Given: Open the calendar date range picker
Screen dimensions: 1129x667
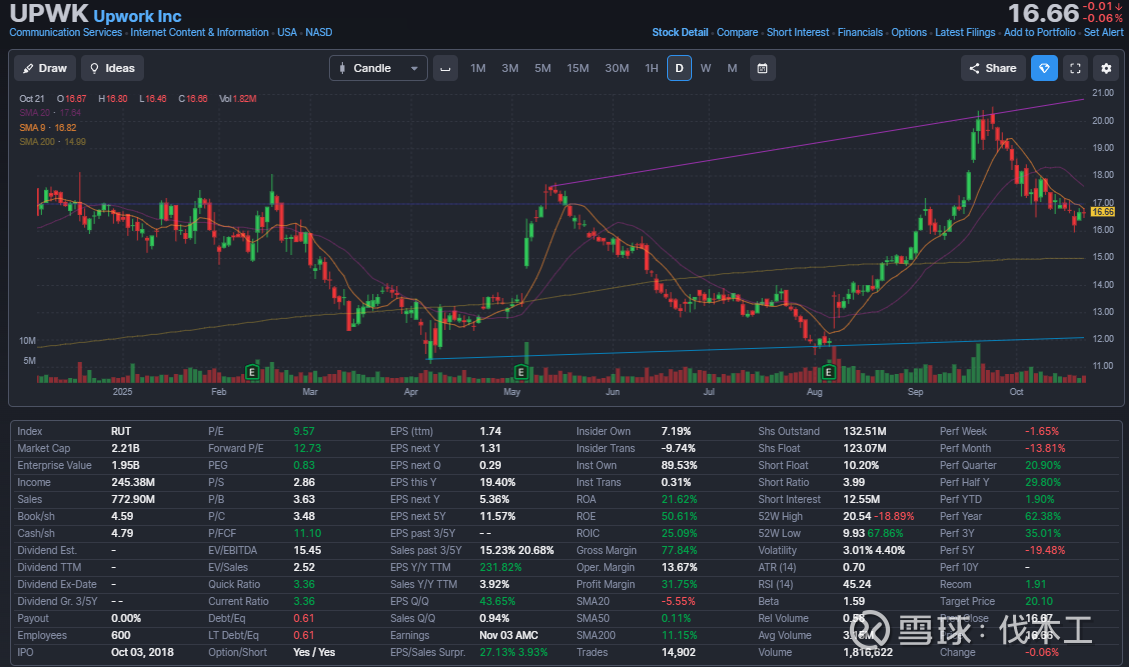Looking at the screenshot, I should pos(762,68).
